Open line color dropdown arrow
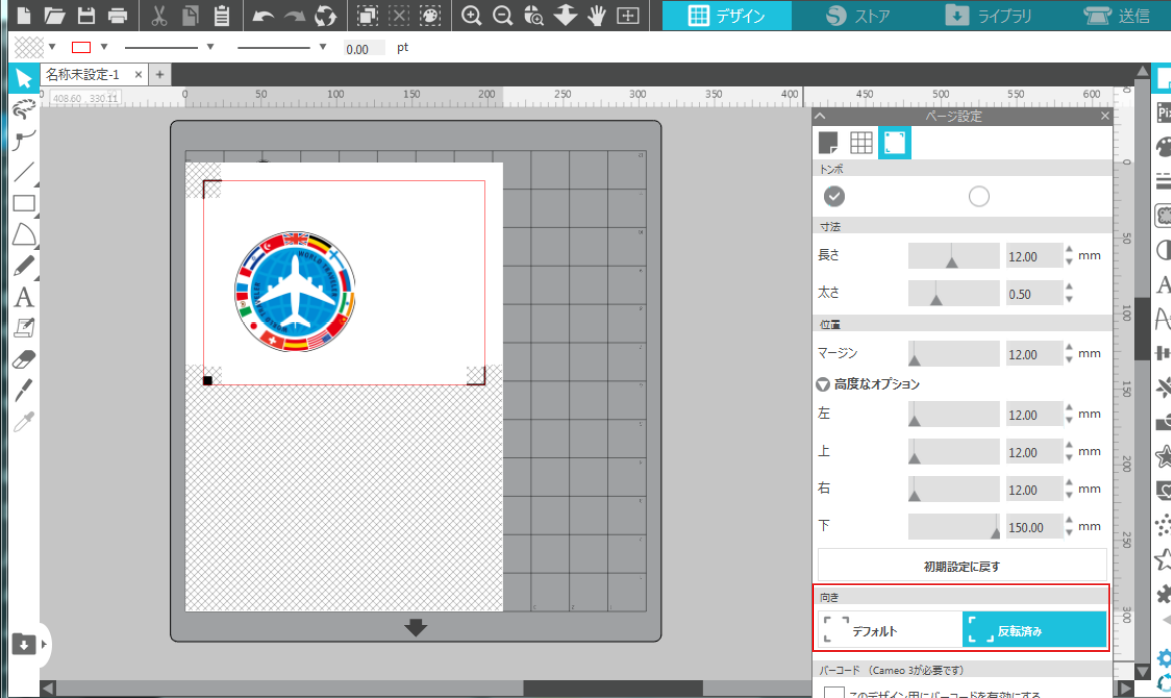 pos(104,47)
